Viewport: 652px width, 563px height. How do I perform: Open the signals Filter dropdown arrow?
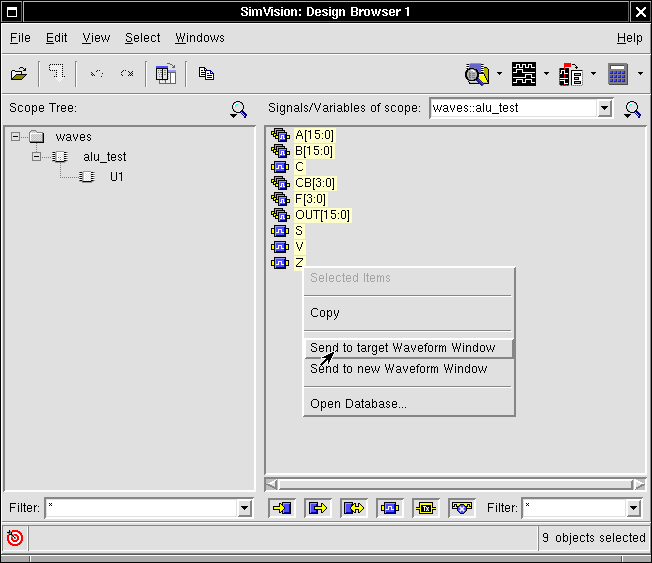[633, 508]
